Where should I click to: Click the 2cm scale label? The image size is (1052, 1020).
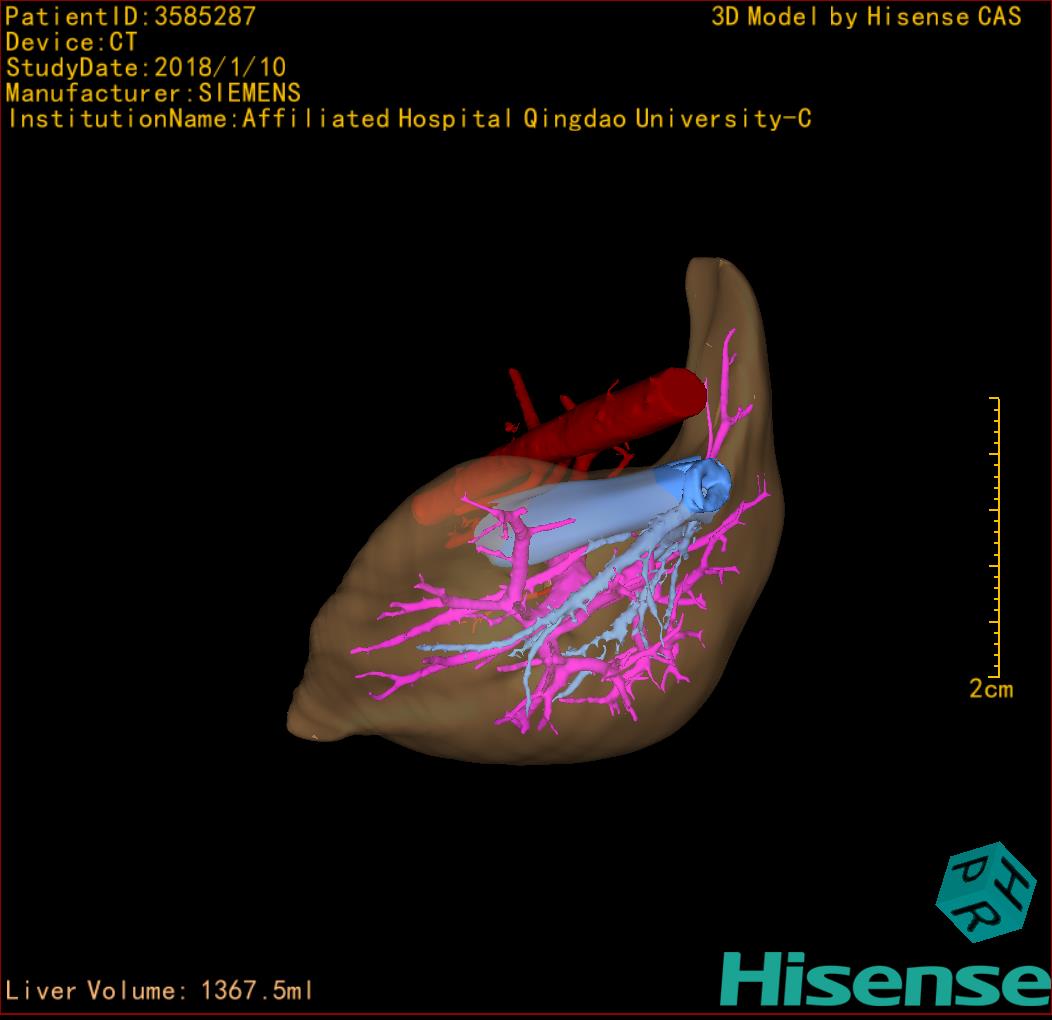[990, 689]
